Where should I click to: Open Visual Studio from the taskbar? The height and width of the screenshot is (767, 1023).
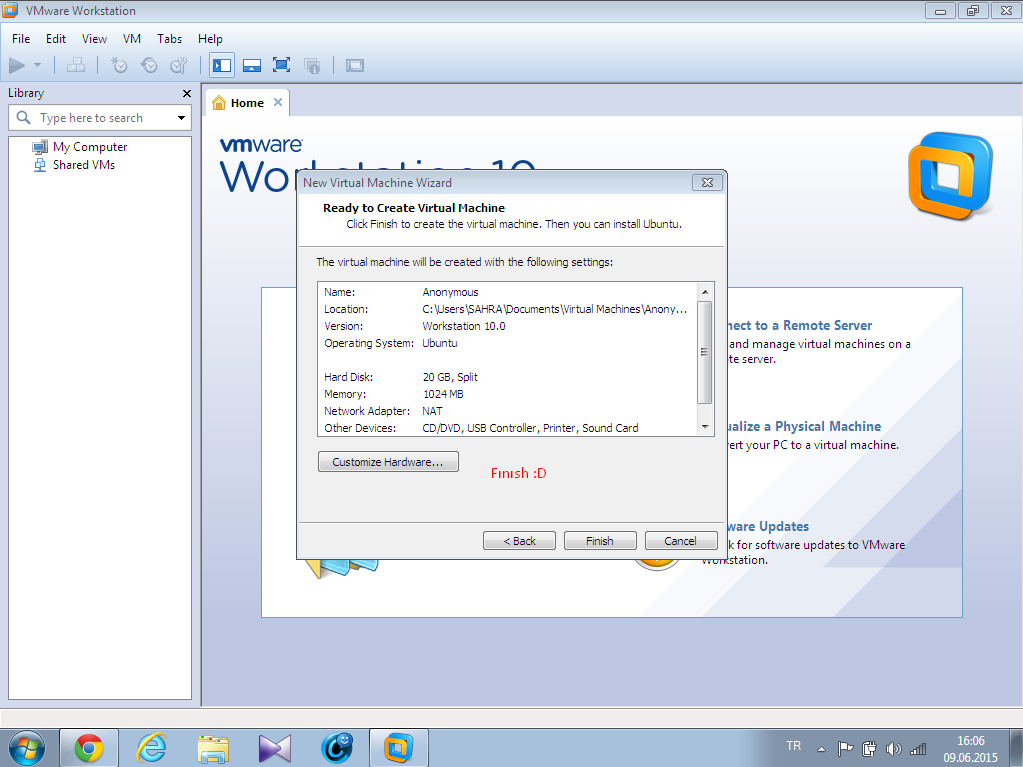275,748
